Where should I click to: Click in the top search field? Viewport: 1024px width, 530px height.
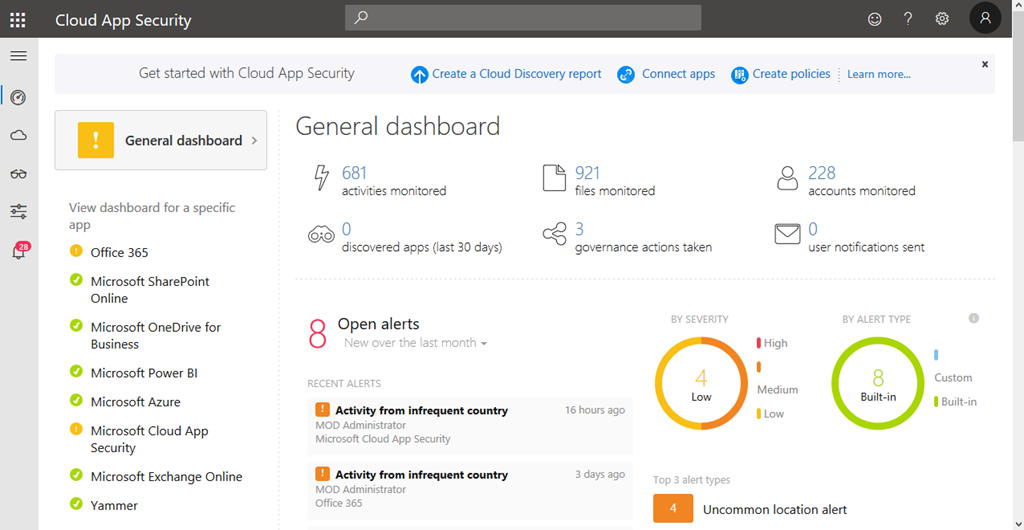tap(523, 18)
